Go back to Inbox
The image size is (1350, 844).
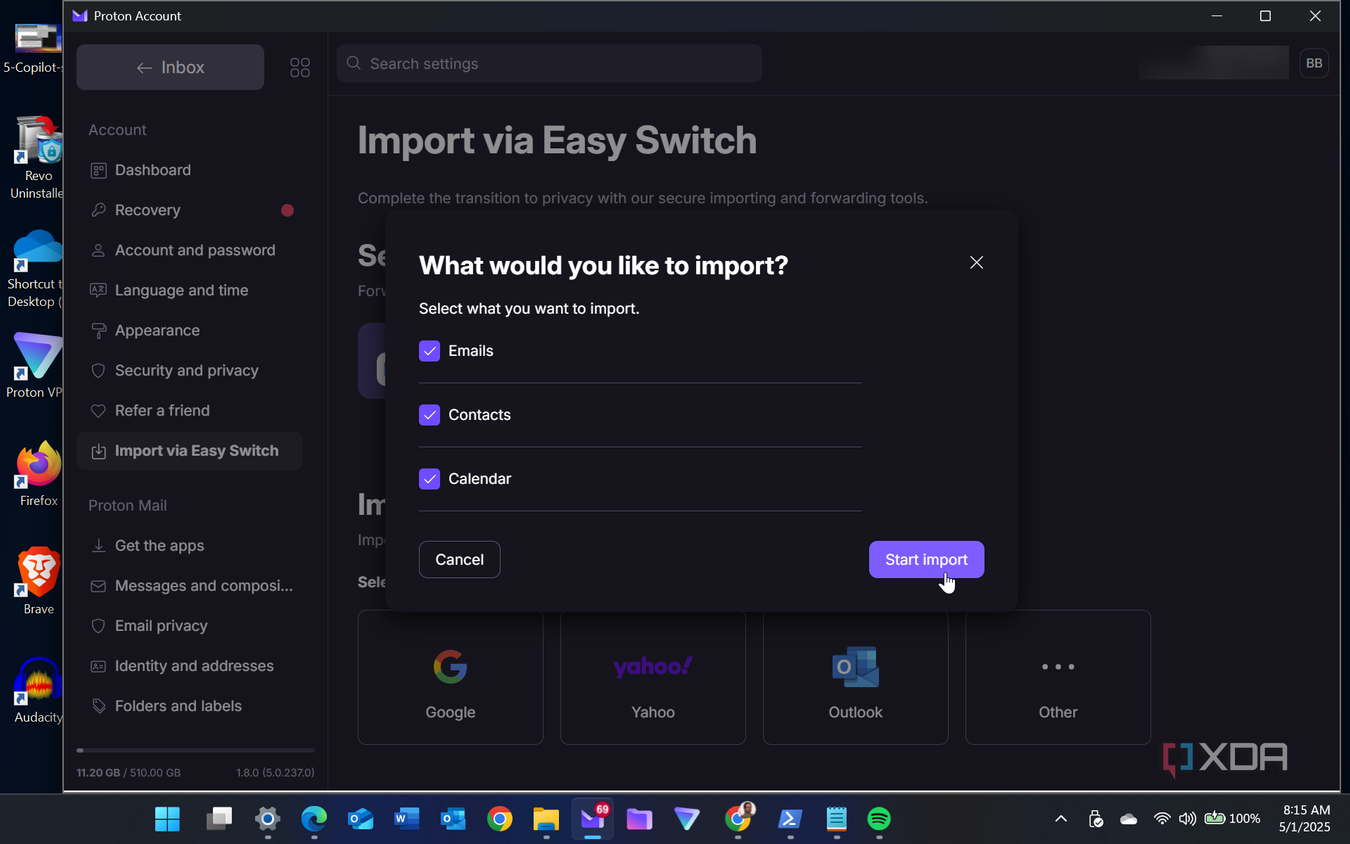tap(170, 67)
